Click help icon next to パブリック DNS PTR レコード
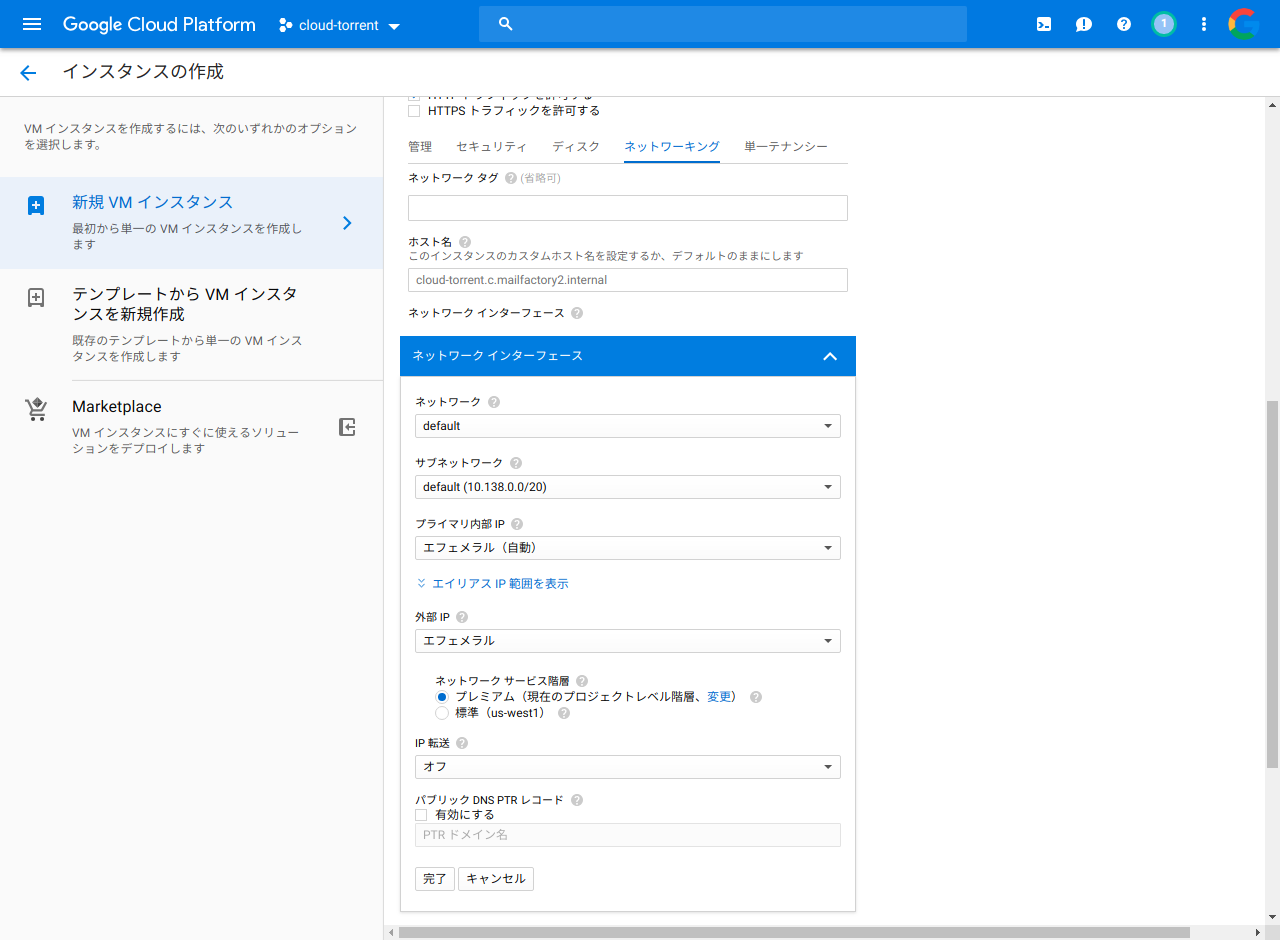This screenshot has width=1280, height=940. [x=577, y=800]
